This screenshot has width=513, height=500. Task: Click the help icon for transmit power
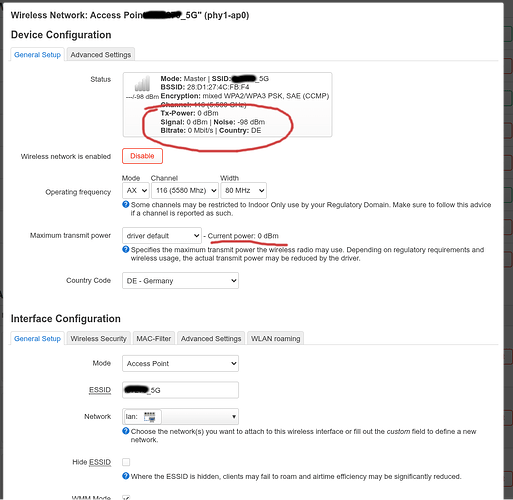(126, 249)
